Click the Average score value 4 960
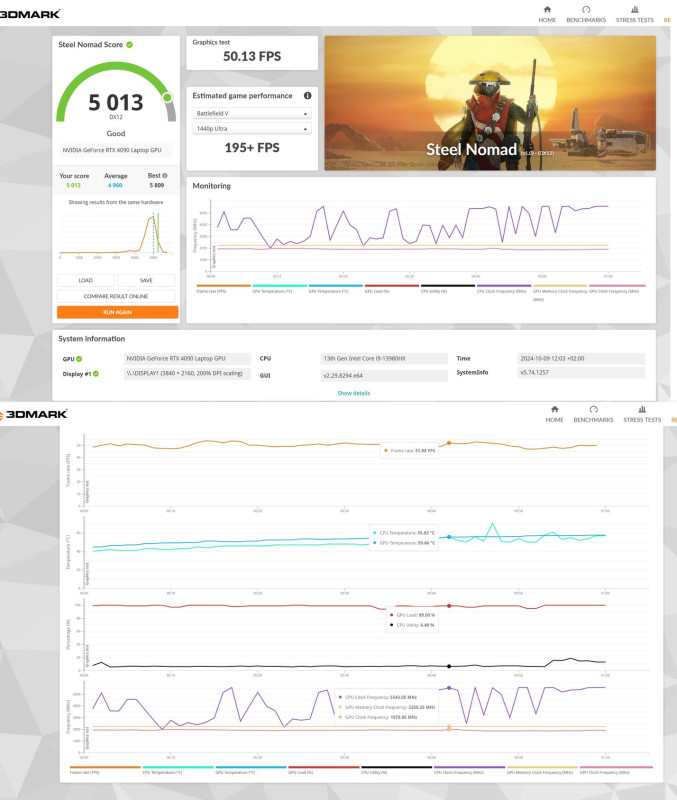The width and height of the screenshot is (677, 800). 115,185
